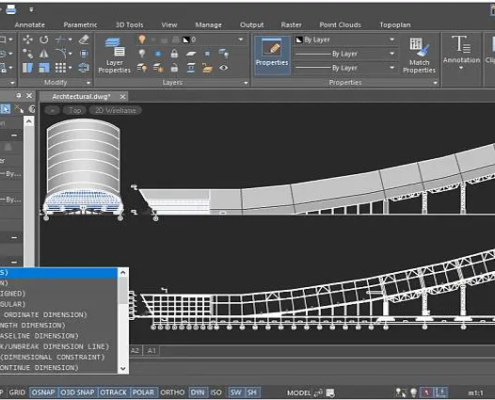The height and width of the screenshot is (400, 495).
Task: Open the Annotate ribbon tab
Action: coord(30,25)
